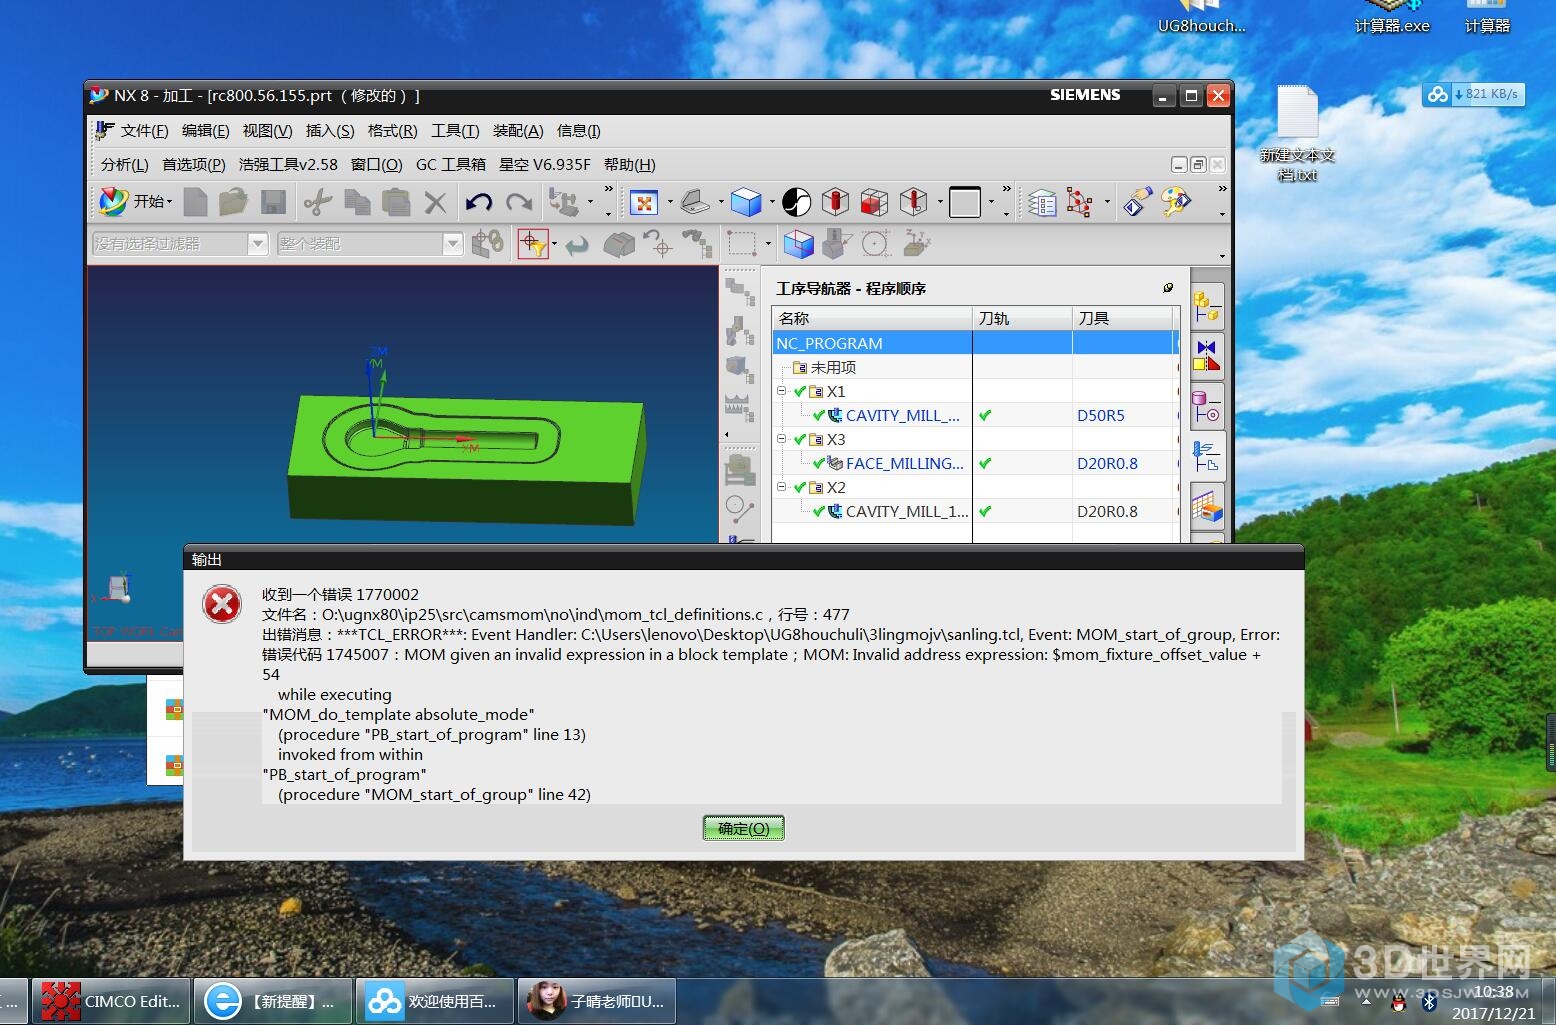
Task: Click the blue shaded cube rendering icon
Action: 746,203
